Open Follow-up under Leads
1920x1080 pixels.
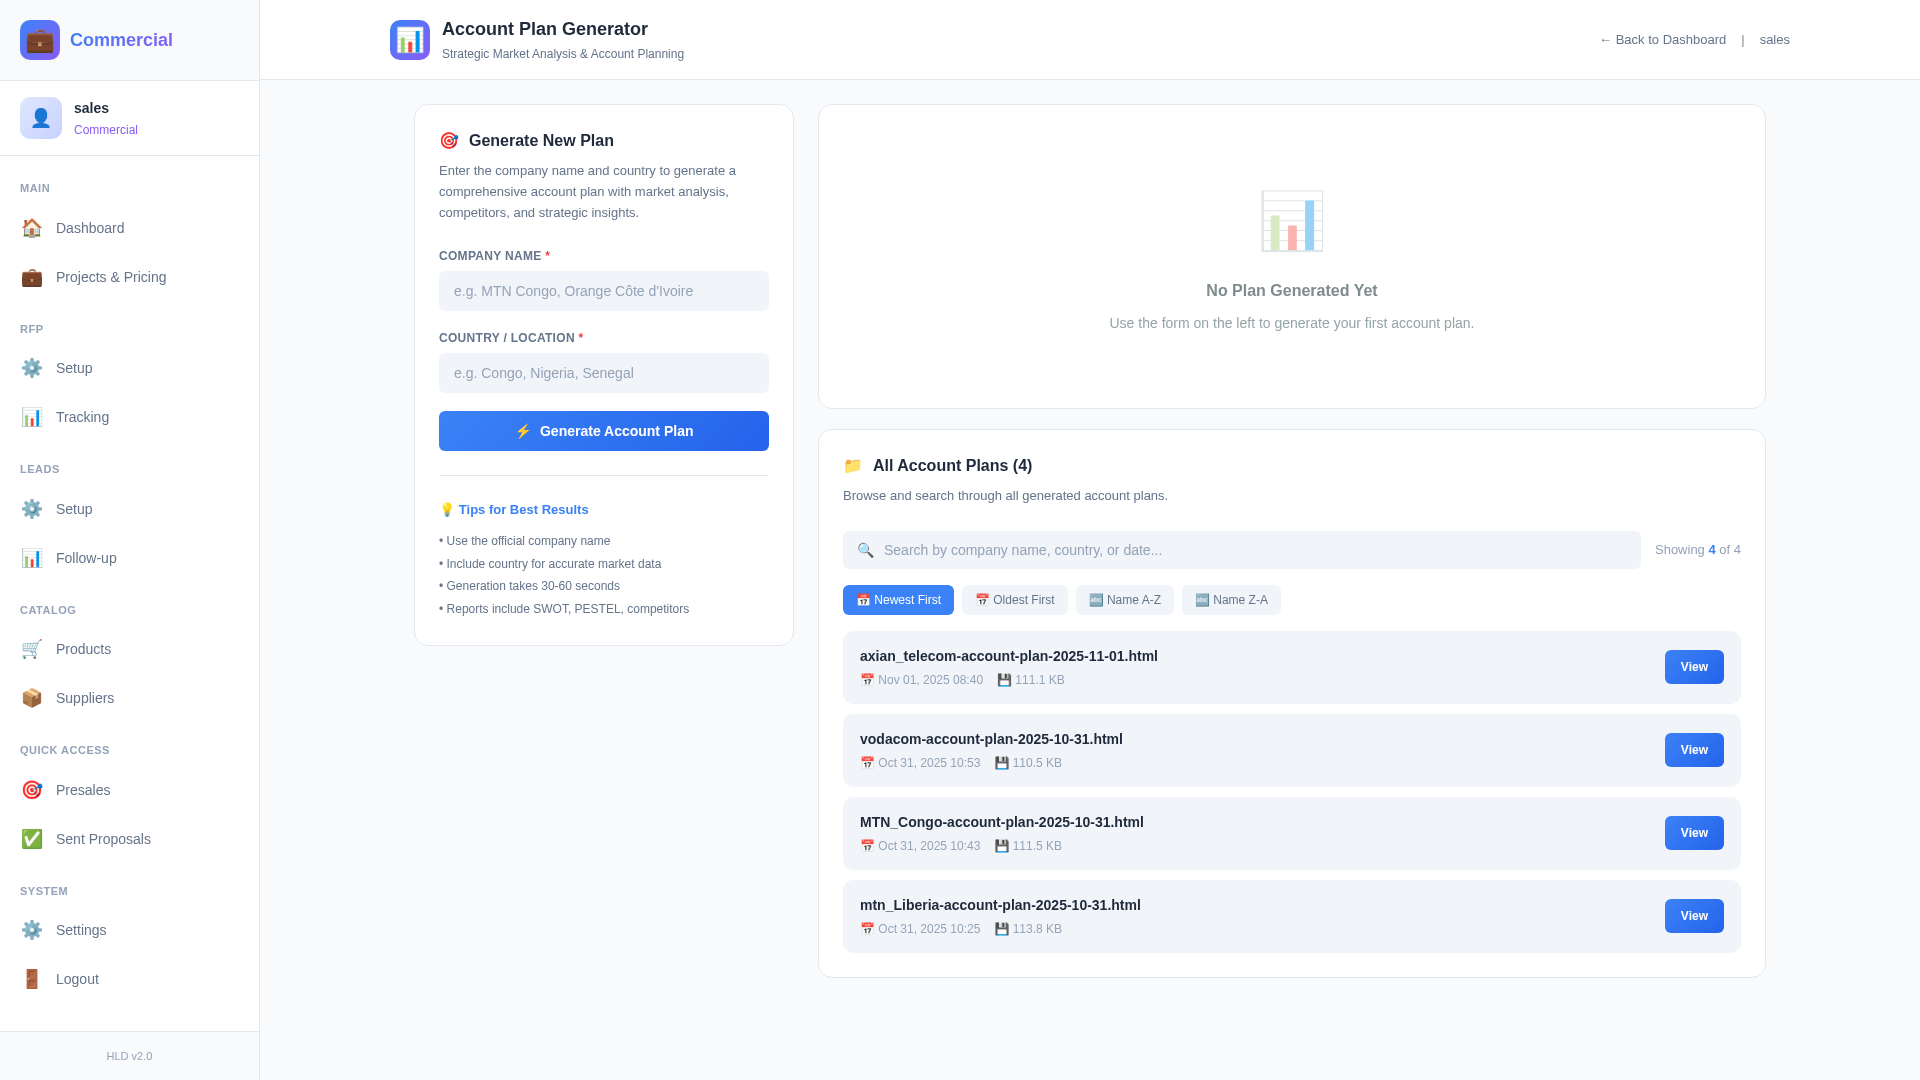[130, 558]
